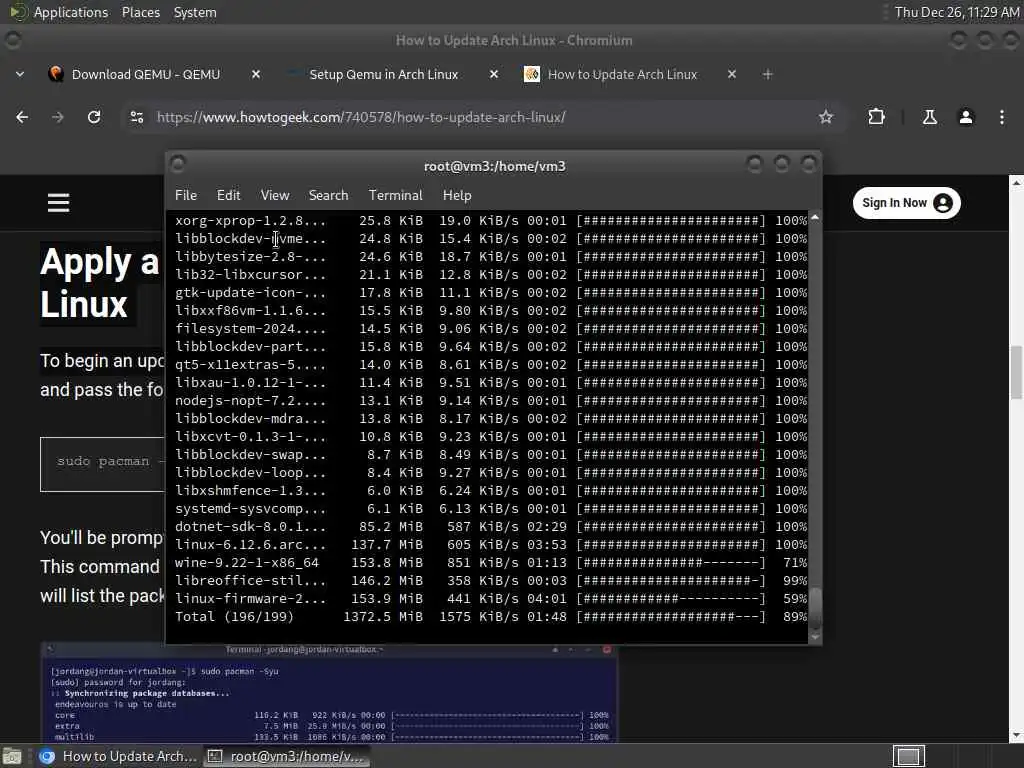Click the show desktop icon in bottom panel
The width and height of the screenshot is (1024, 768).
(12, 756)
